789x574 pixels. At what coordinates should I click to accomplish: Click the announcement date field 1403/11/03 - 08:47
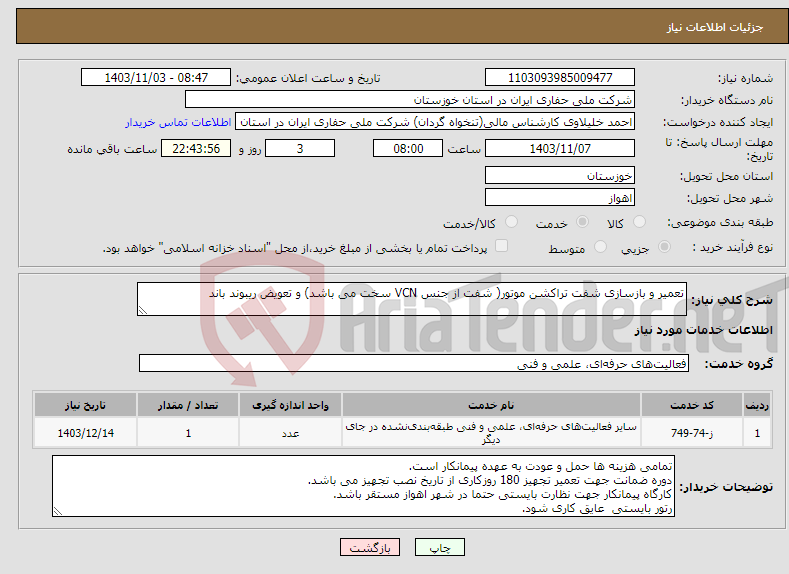(156, 77)
